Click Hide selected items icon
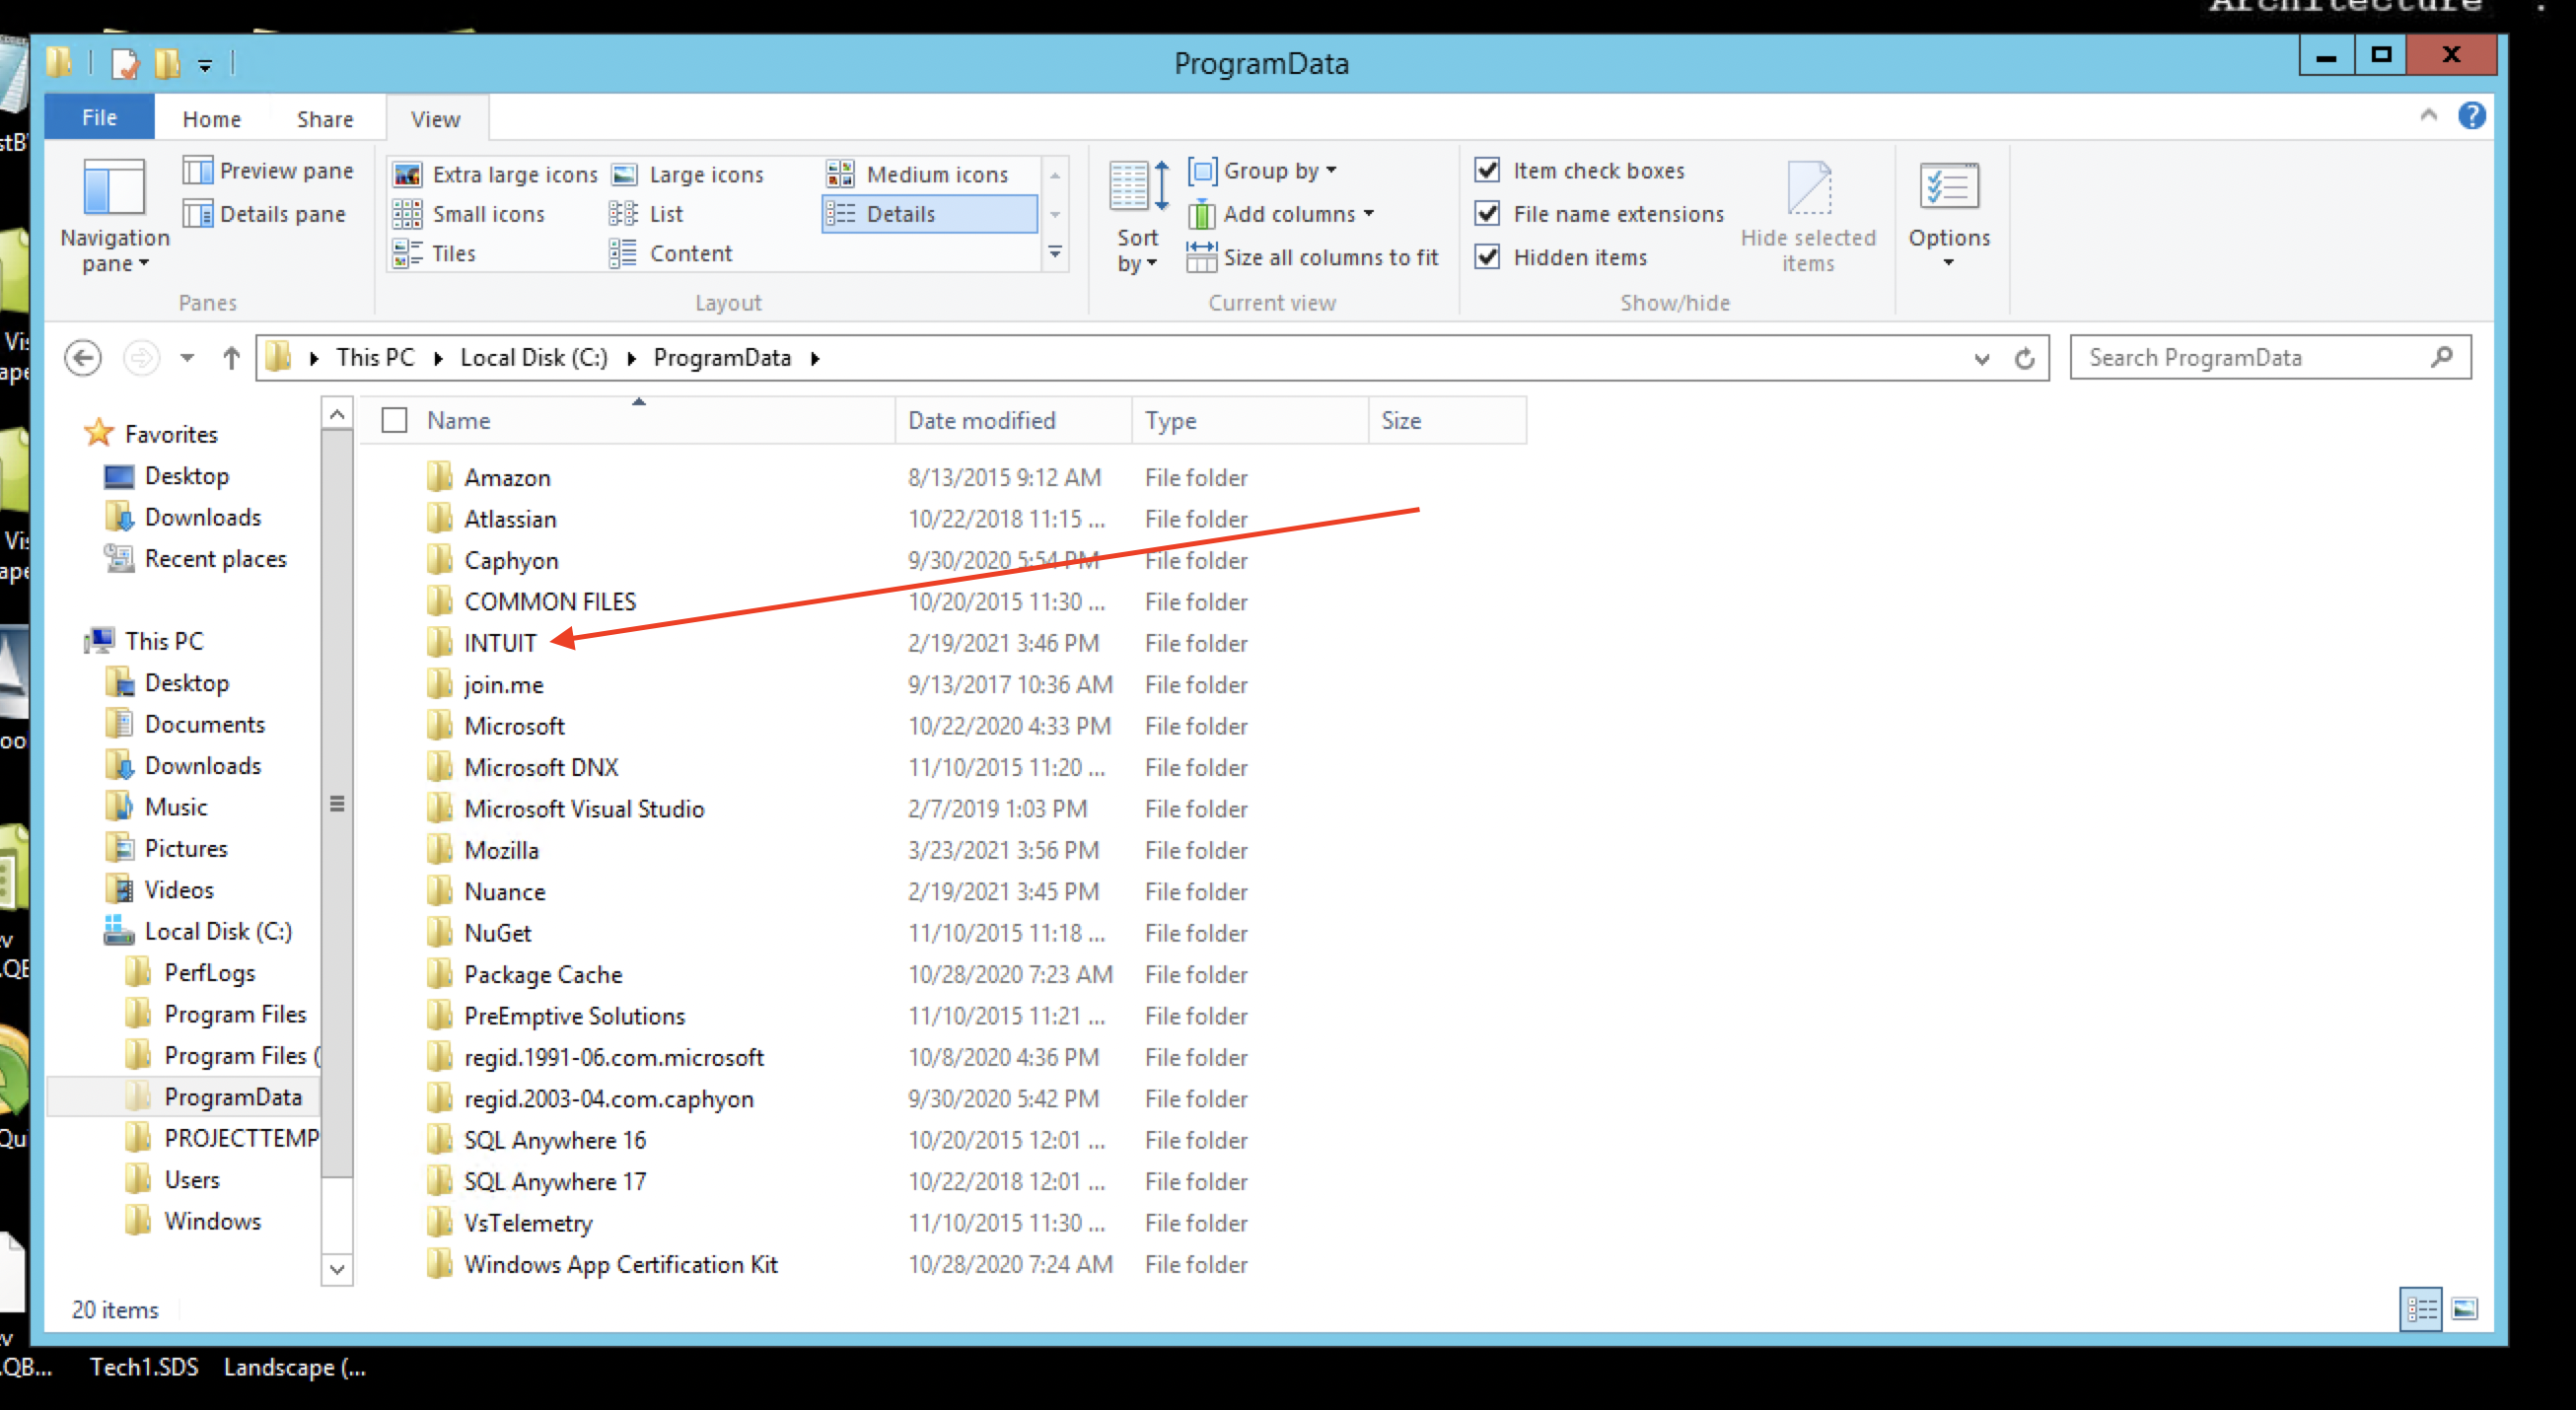2576x1410 pixels. coord(1808,187)
